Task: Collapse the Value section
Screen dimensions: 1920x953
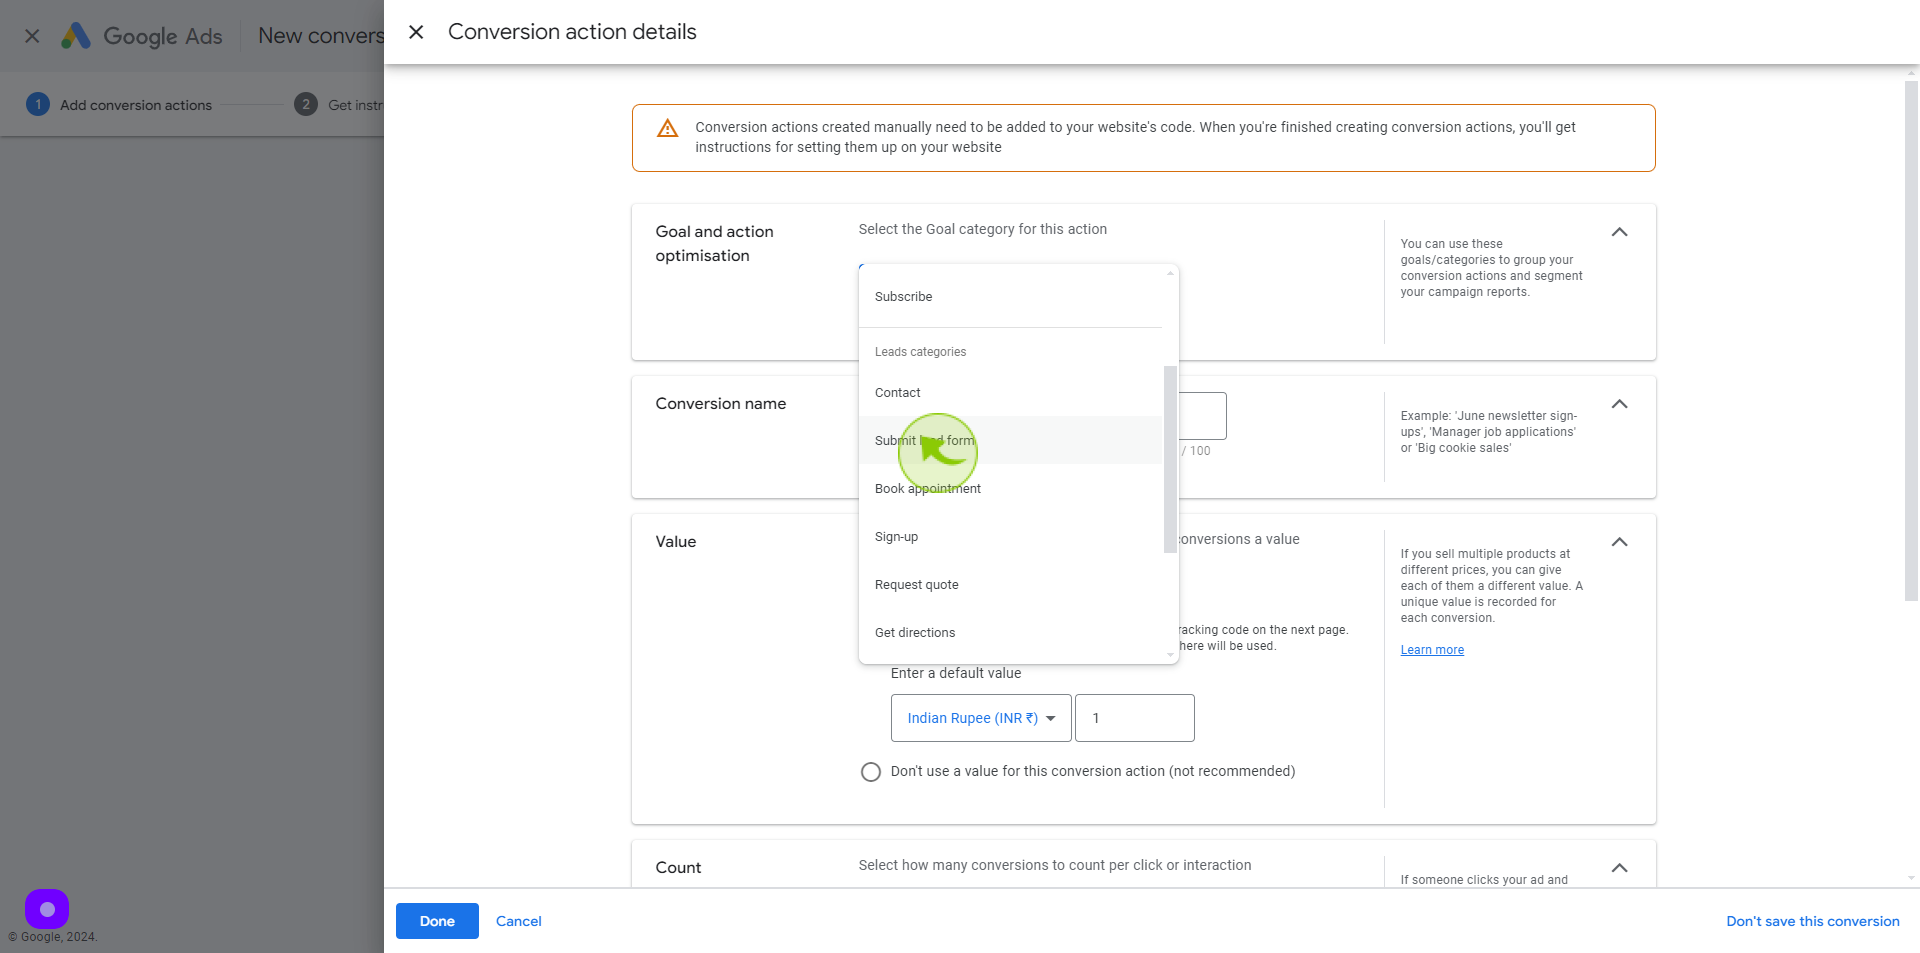Action: (x=1619, y=542)
